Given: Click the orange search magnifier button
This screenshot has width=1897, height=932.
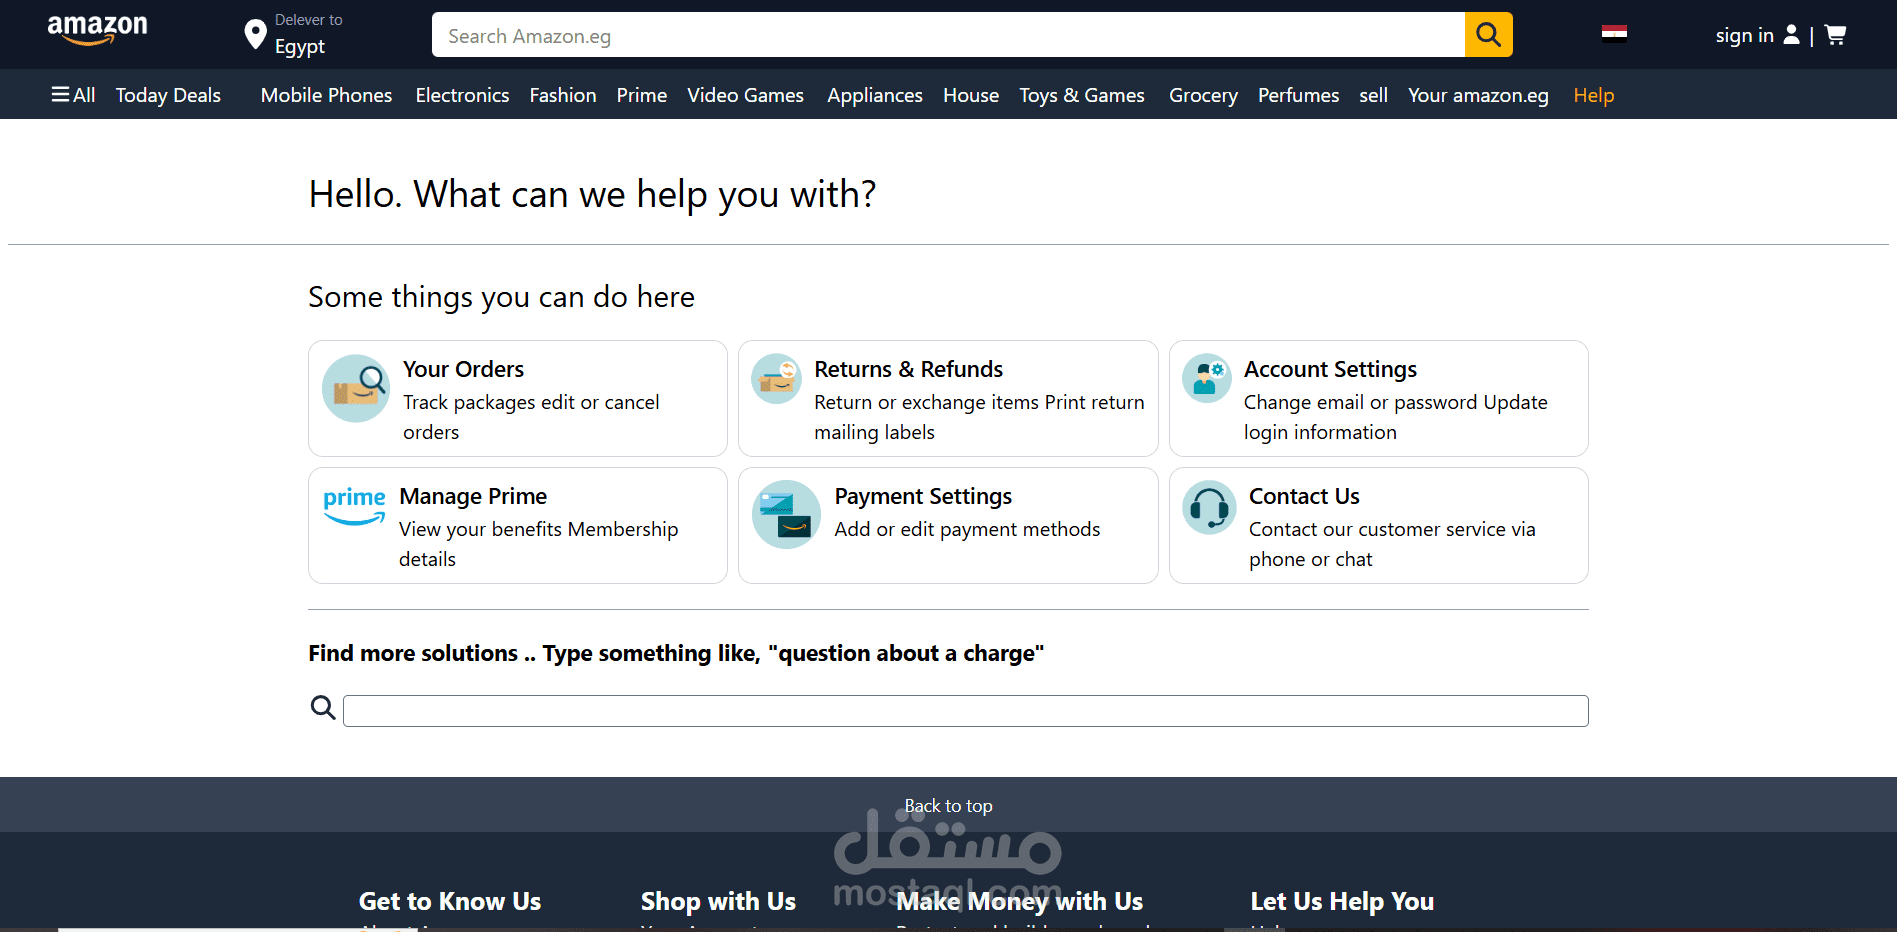Looking at the screenshot, I should [1488, 35].
